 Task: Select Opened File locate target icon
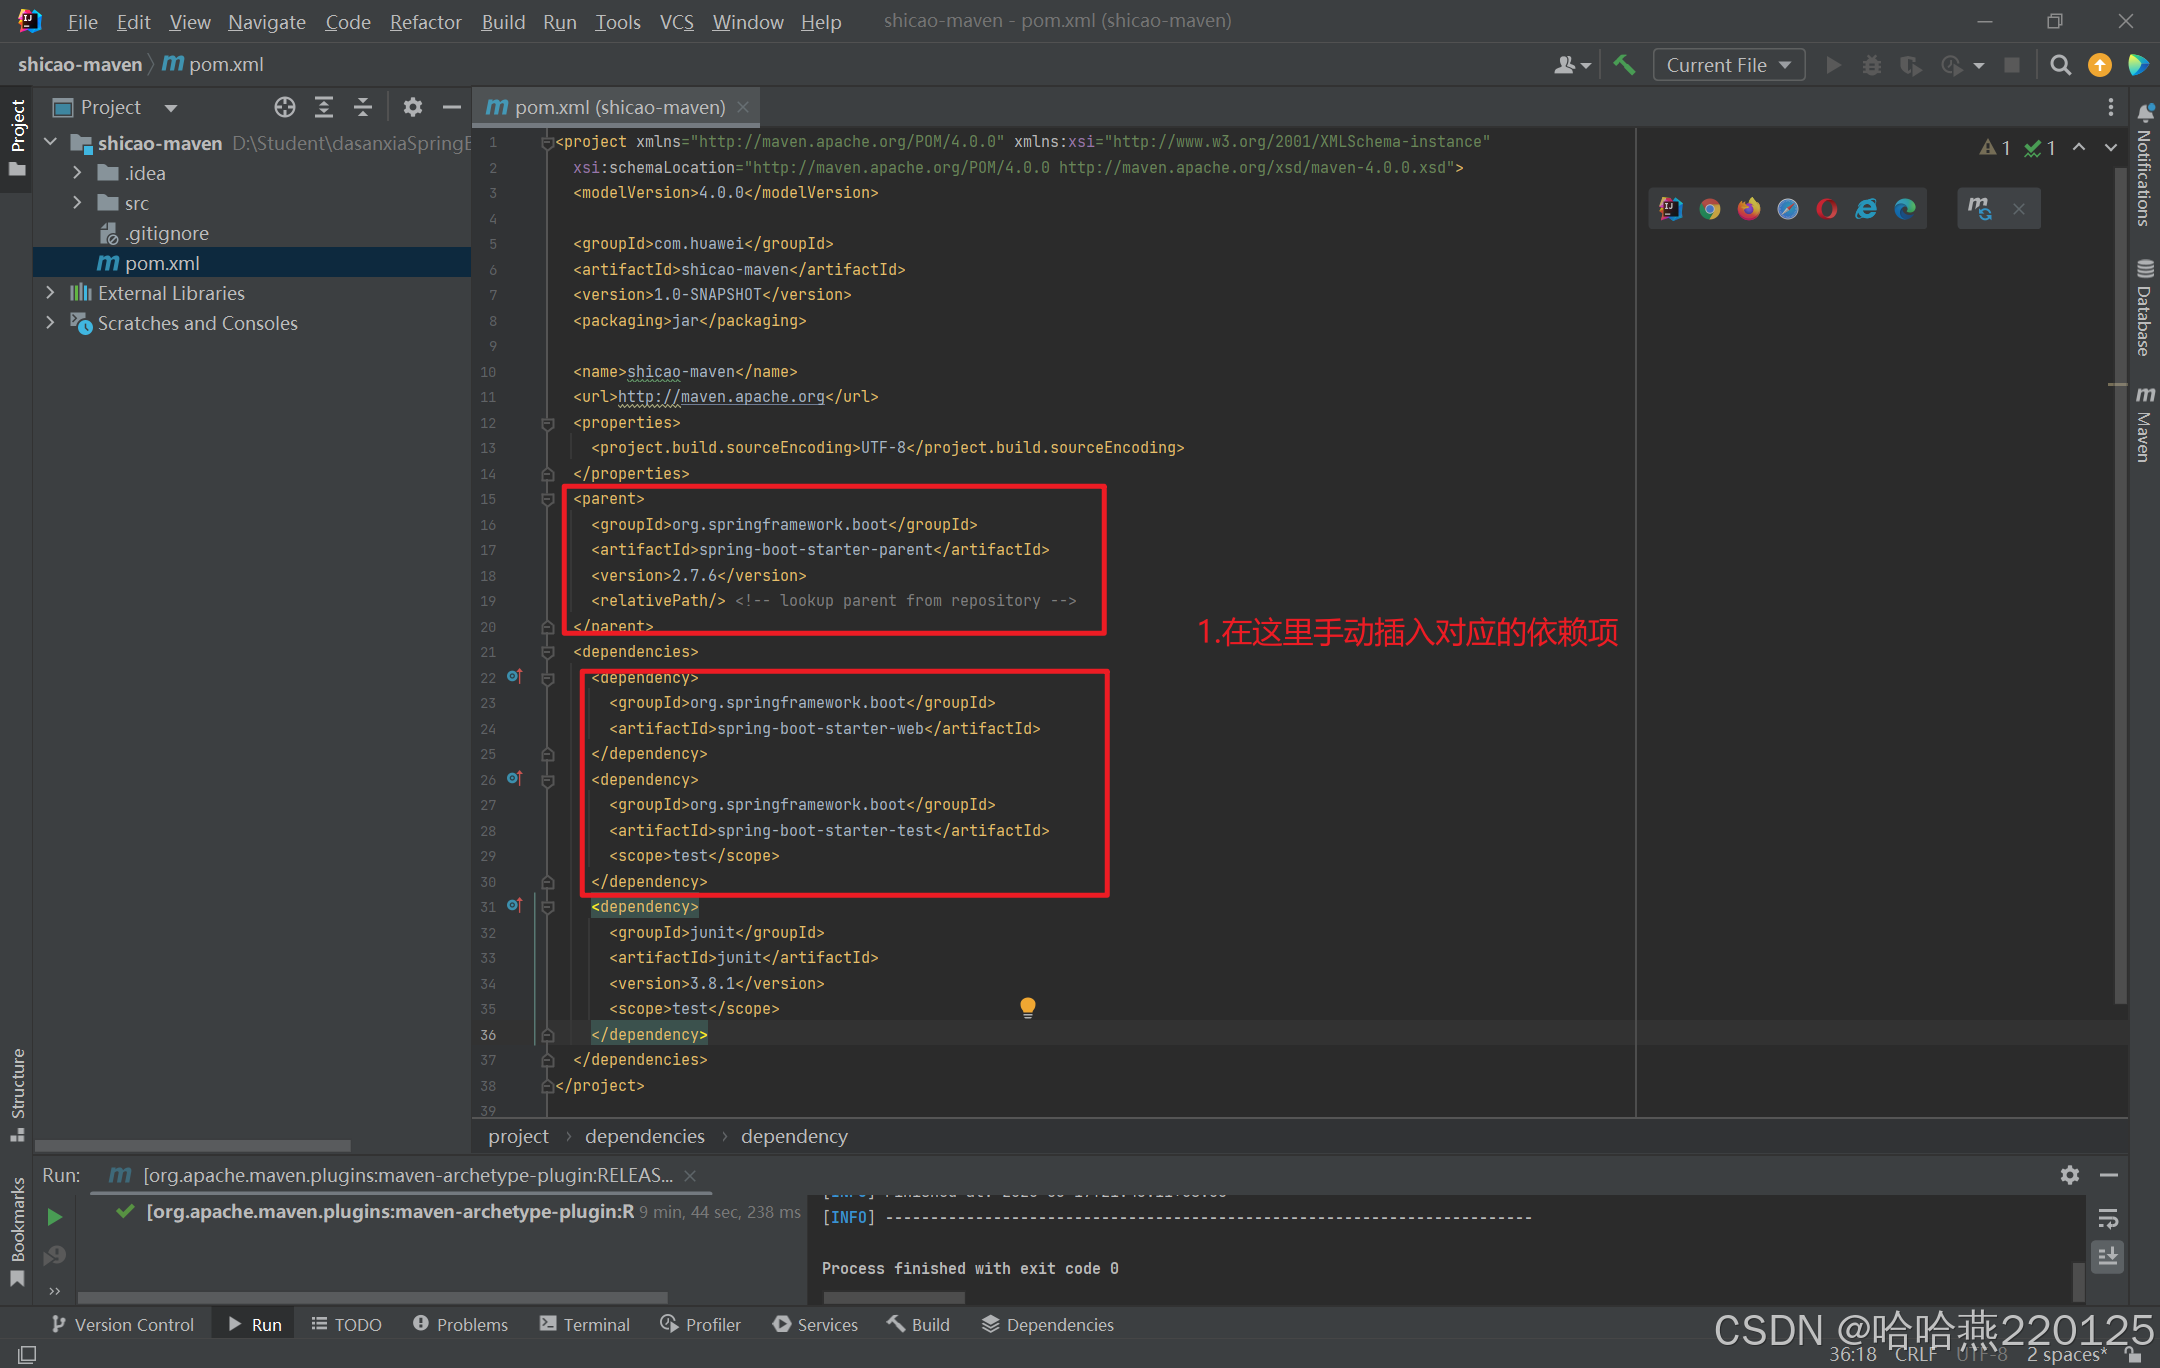(x=285, y=107)
